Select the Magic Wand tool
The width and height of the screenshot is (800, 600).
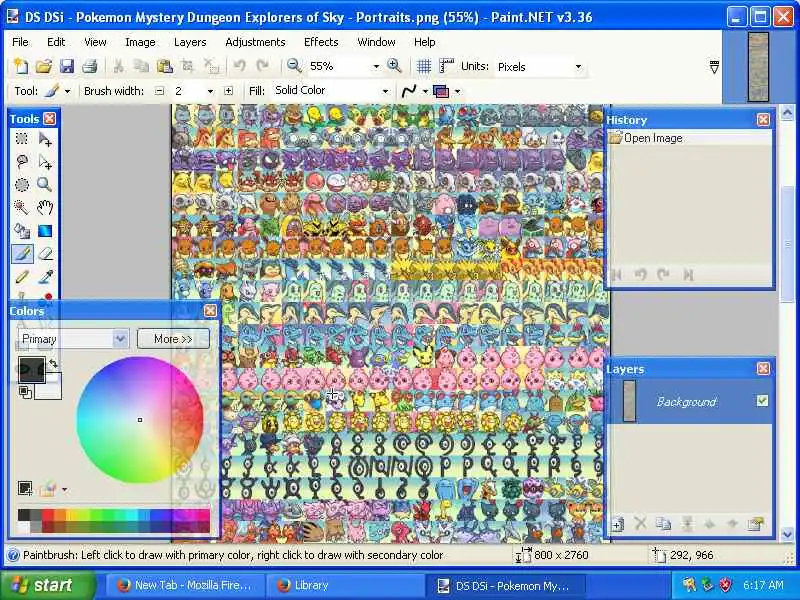[x=21, y=207]
